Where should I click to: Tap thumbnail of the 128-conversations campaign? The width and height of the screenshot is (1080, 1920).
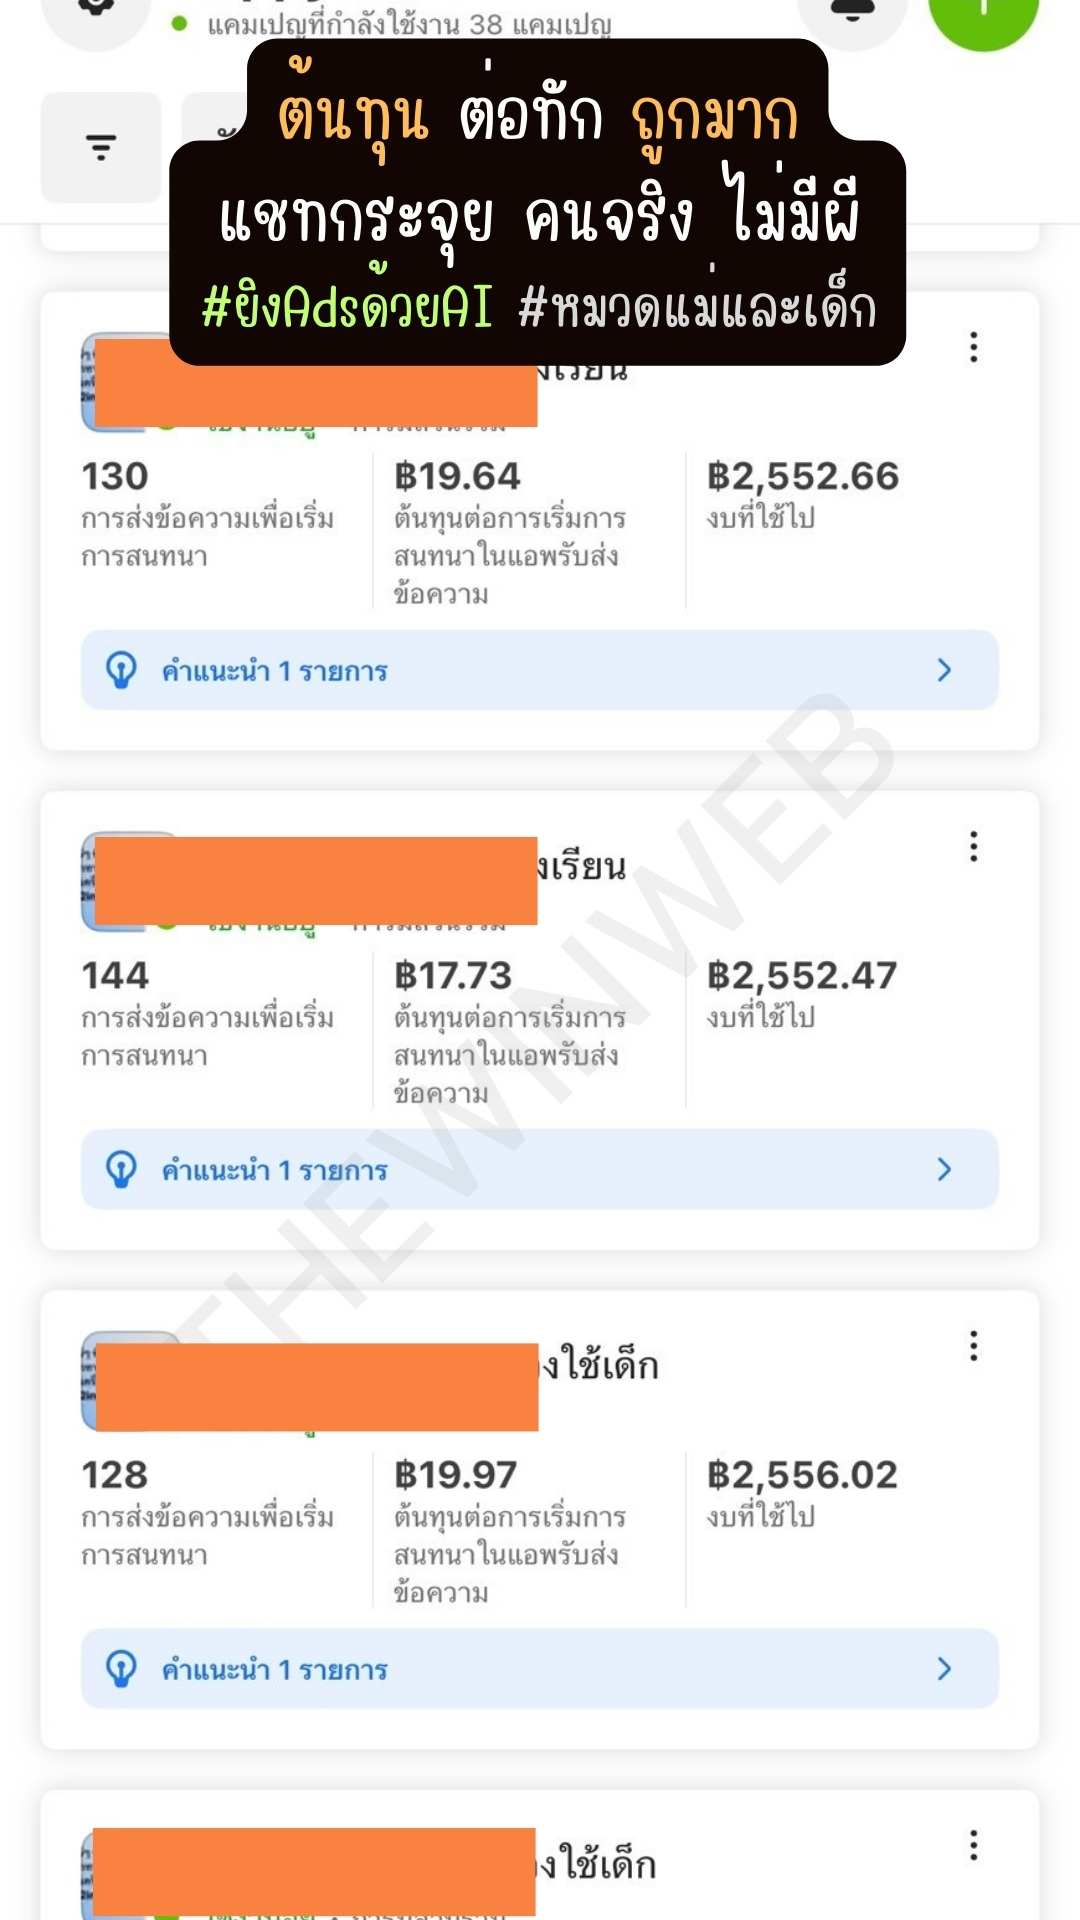[x=90, y=1381]
